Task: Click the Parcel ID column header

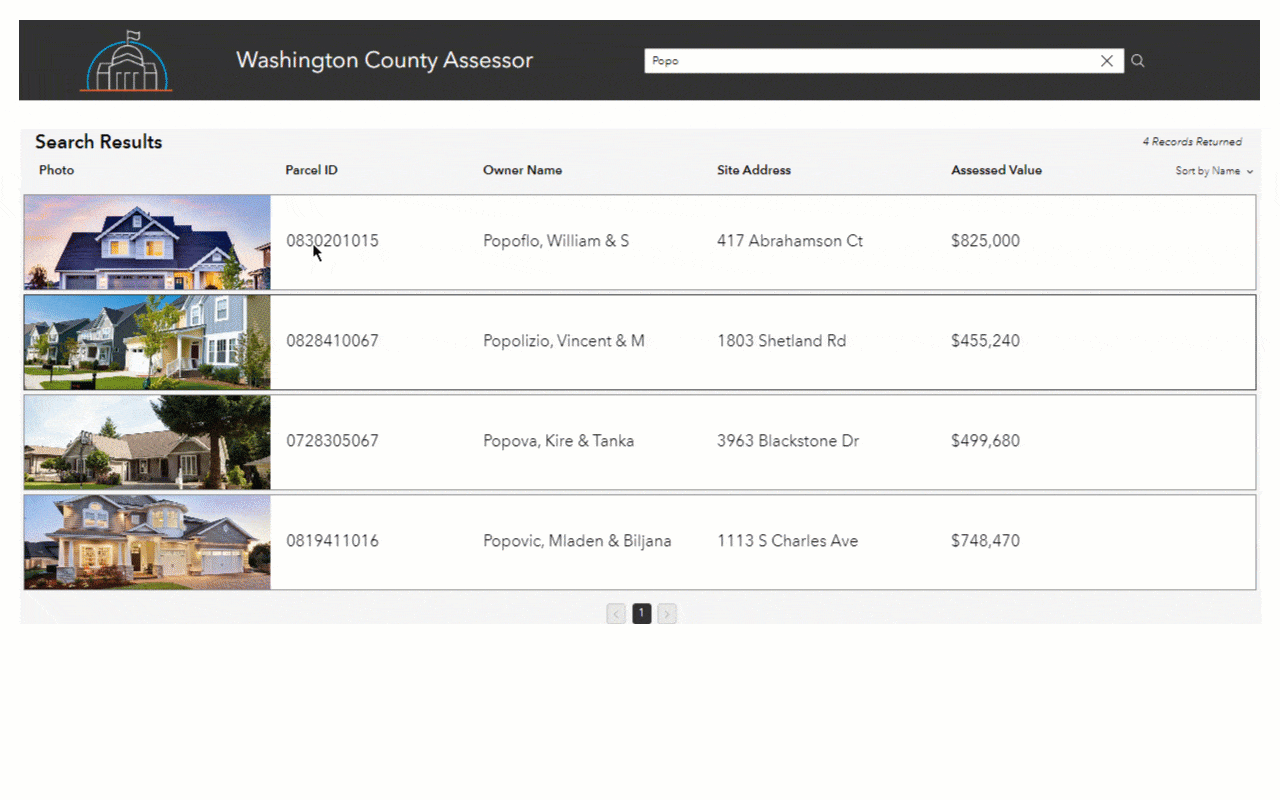Action: click(311, 170)
